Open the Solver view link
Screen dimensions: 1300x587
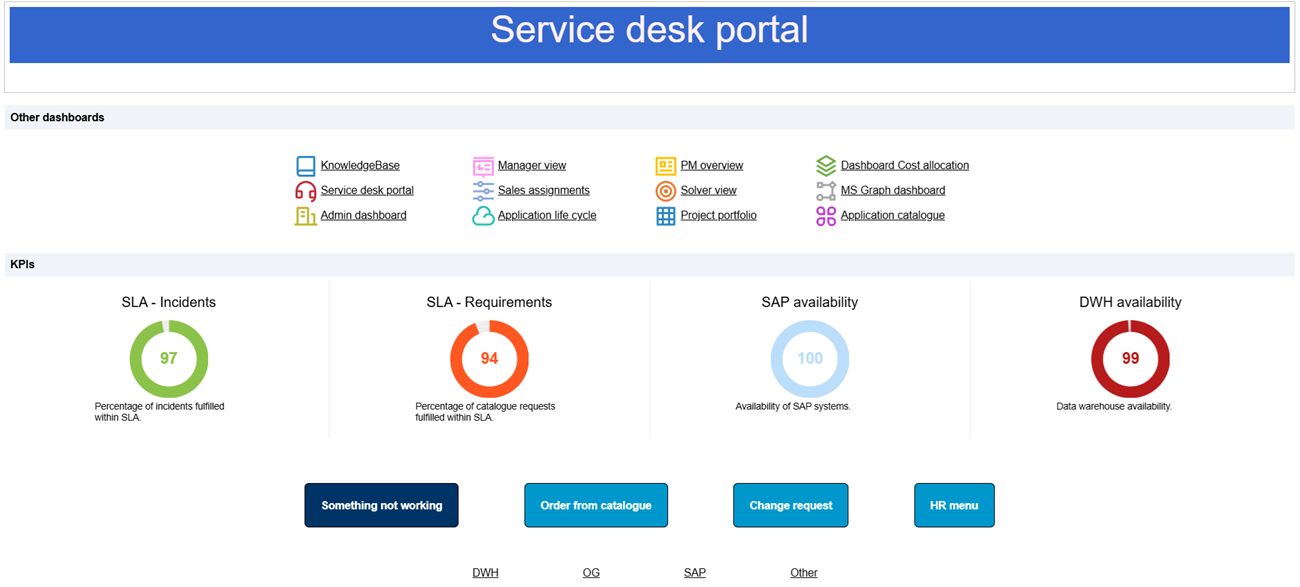click(709, 191)
